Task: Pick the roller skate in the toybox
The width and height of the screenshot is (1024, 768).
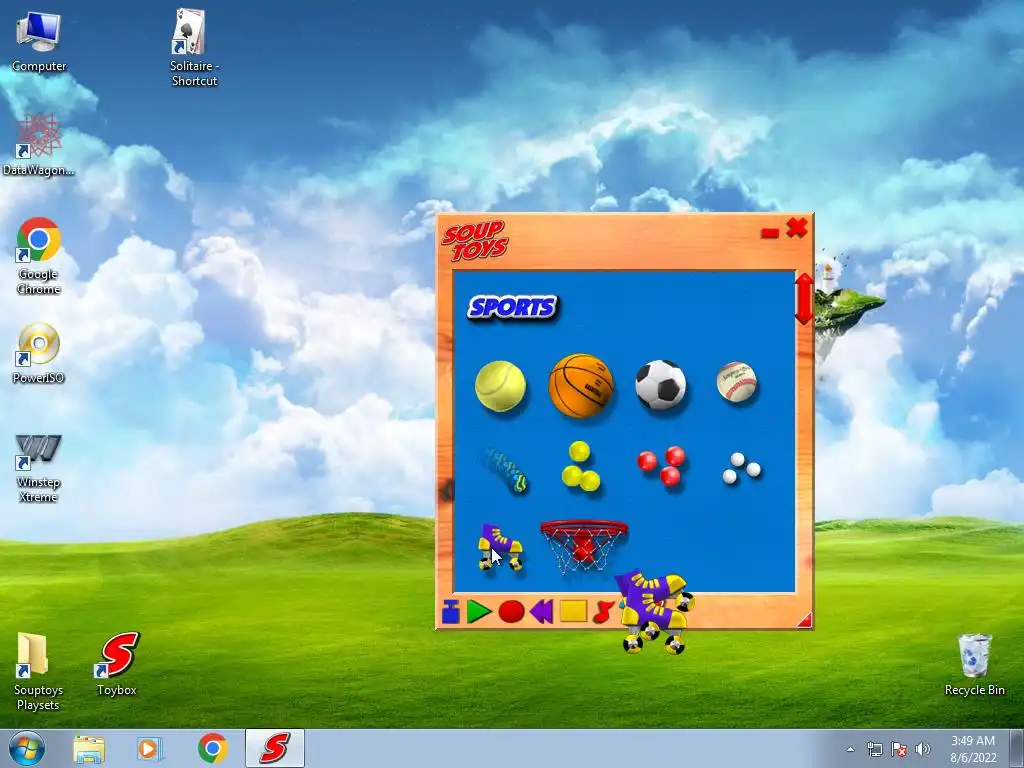Action: click(x=501, y=547)
